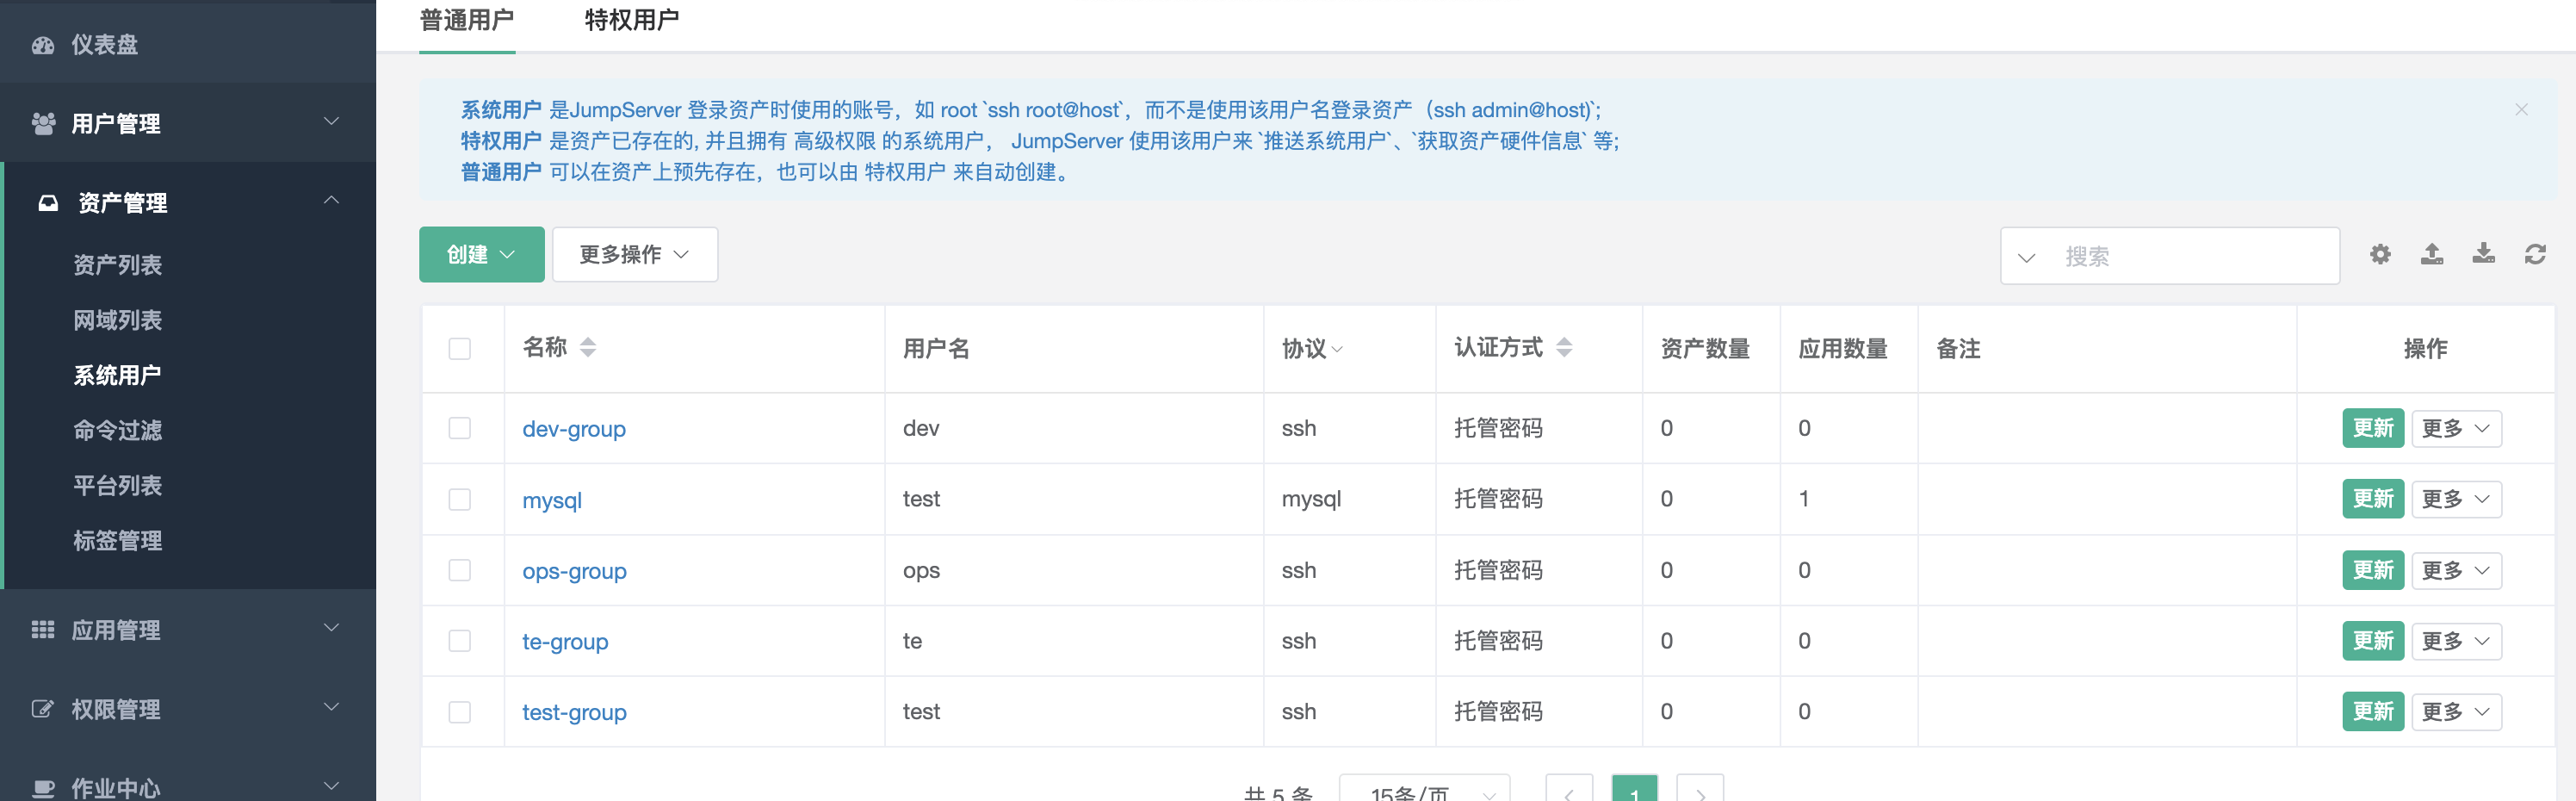Click the 应用管理 grid icon
The width and height of the screenshot is (2576, 801).
[43, 629]
